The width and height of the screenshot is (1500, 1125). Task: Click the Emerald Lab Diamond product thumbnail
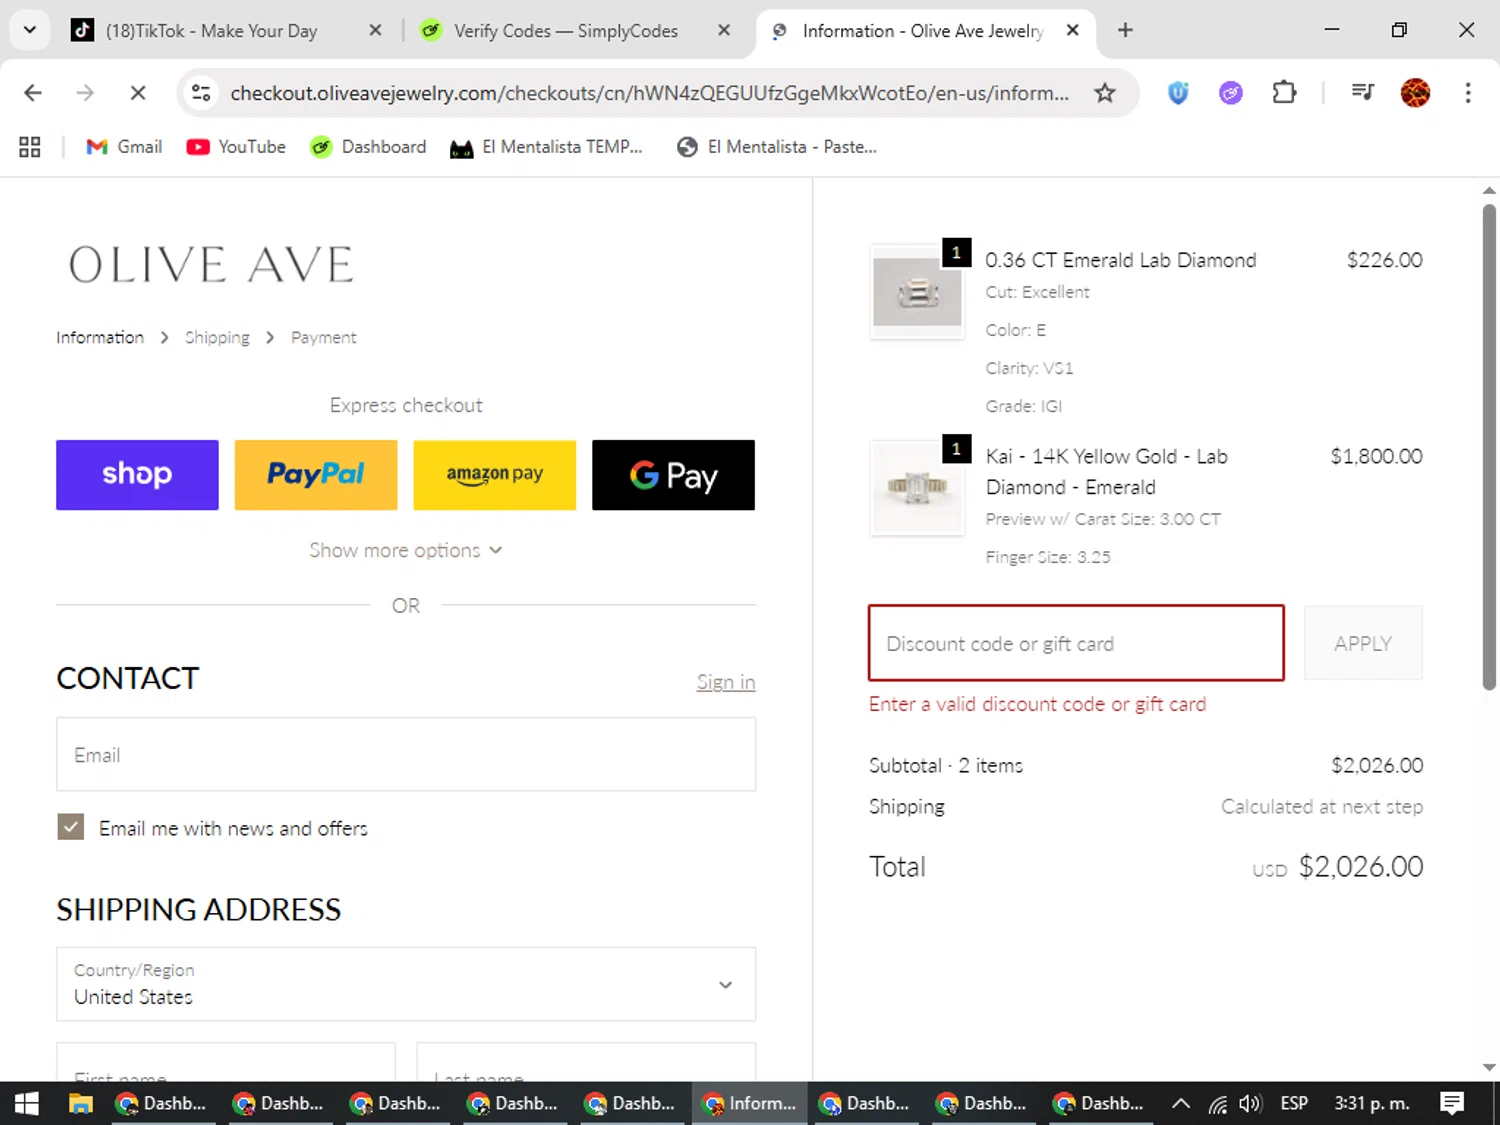pyautogui.click(x=918, y=292)
